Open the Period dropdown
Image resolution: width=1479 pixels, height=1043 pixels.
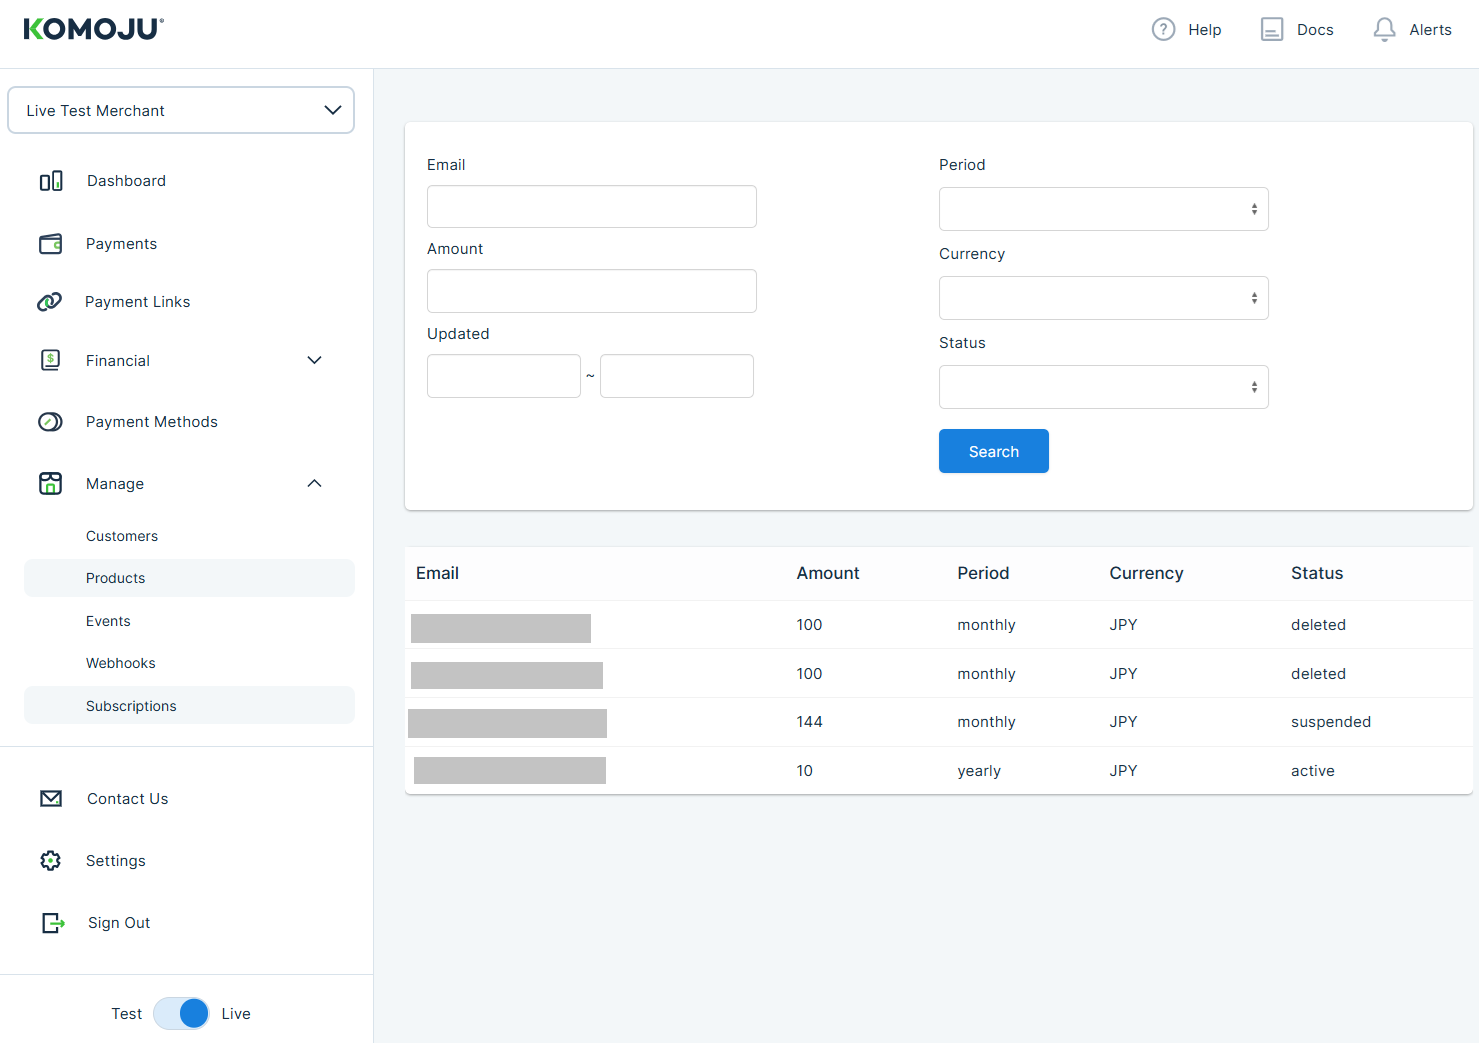pos(1103,209)
